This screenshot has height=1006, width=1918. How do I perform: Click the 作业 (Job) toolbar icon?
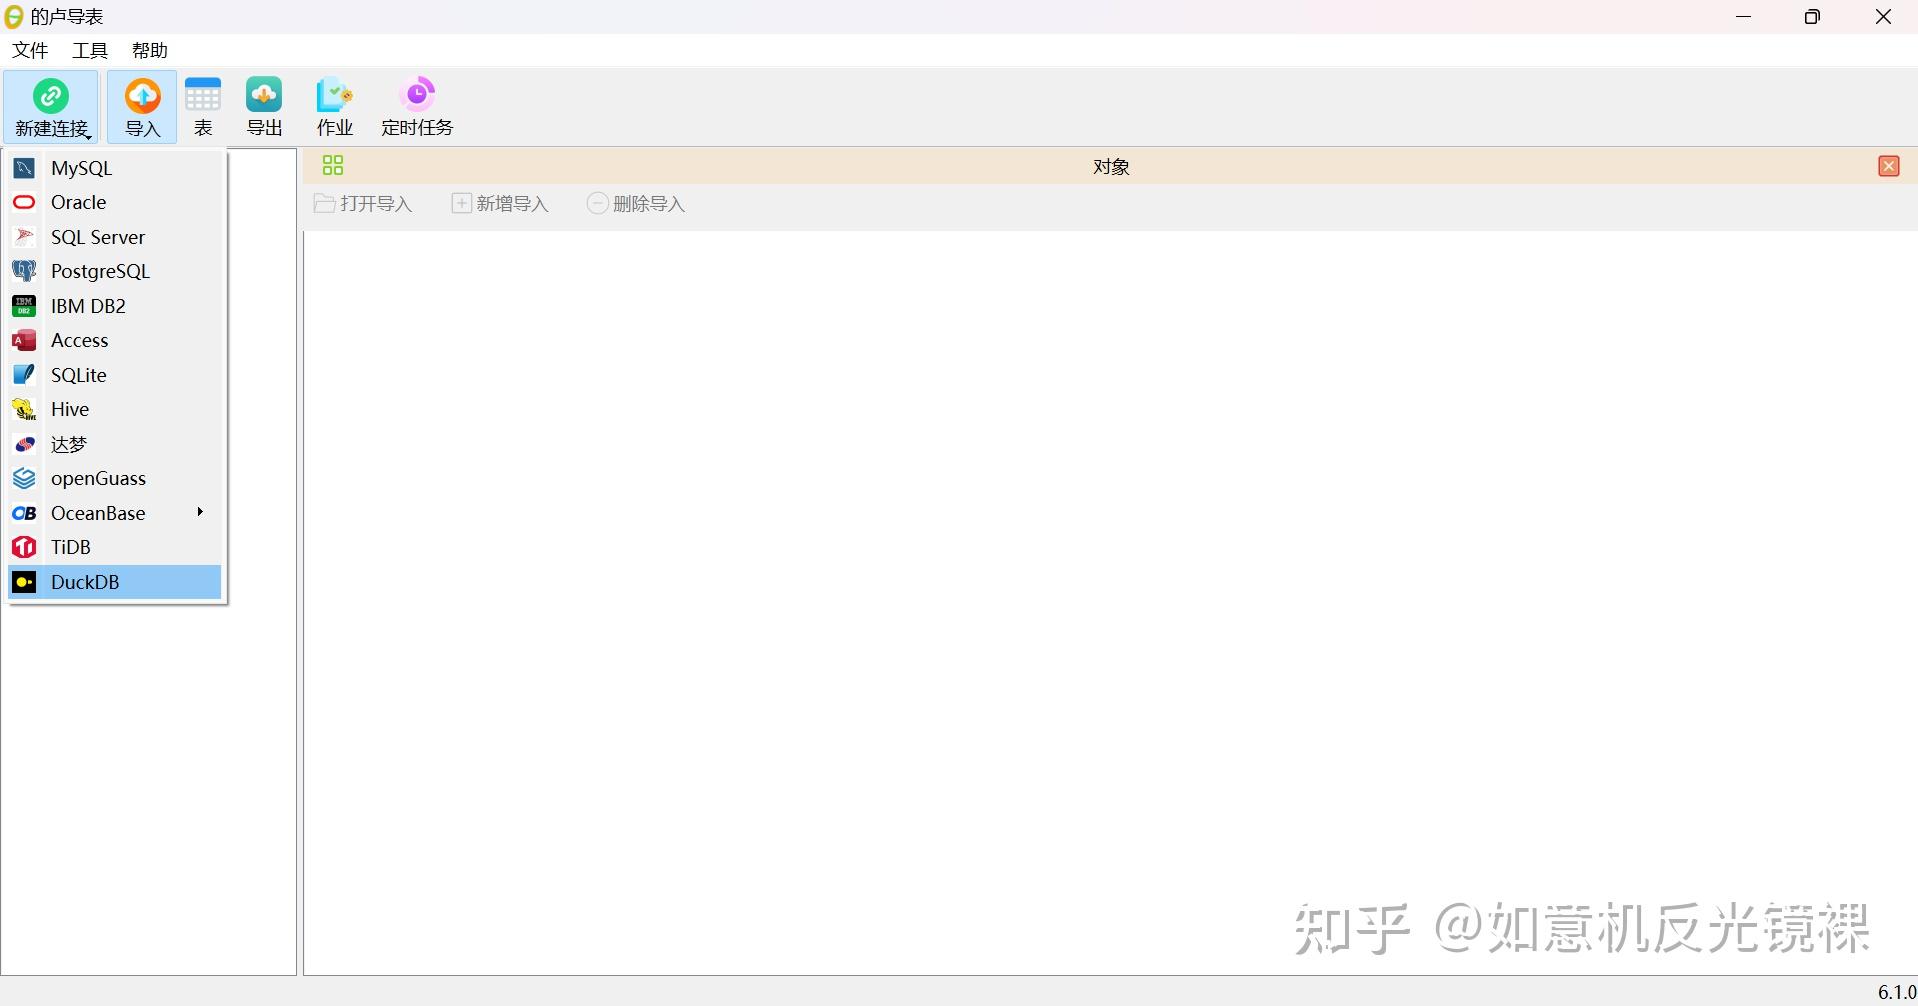[334, 105]
